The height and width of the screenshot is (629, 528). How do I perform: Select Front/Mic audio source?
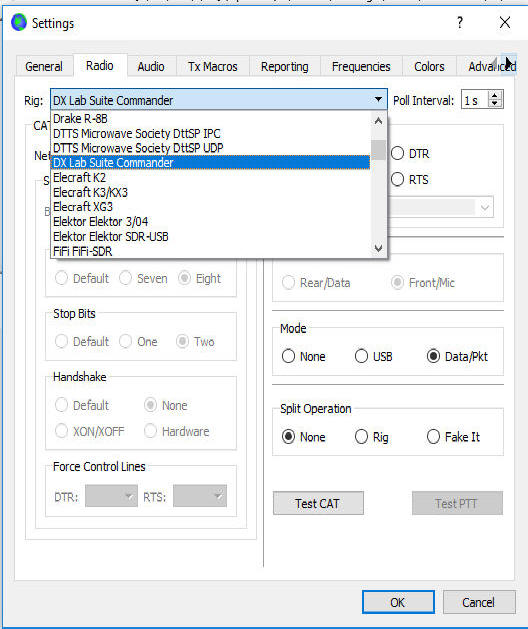click(423, 282)
